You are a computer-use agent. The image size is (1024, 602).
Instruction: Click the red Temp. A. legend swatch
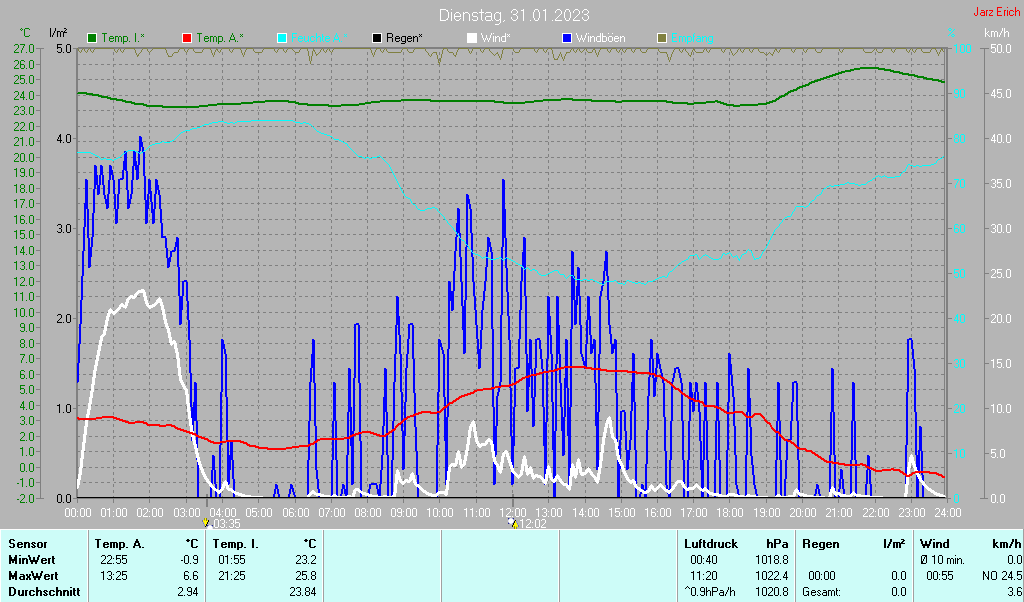187,39
